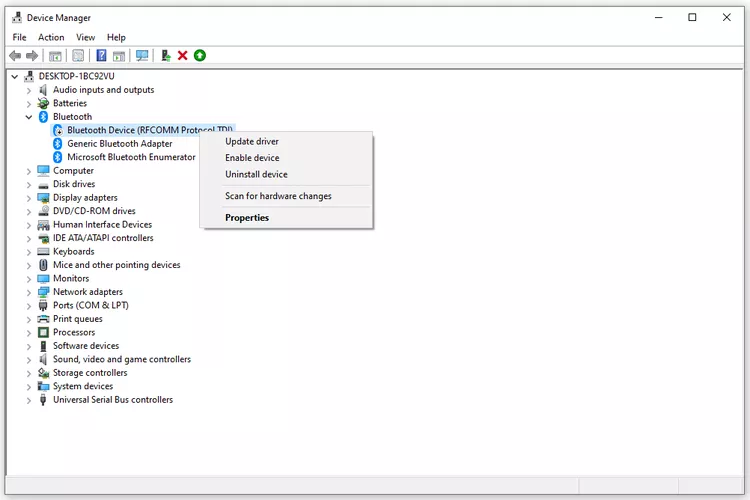Open the View menu
The width and height of the screenshot is (750, 500).
pyautogui.click(x=86, y=37)
